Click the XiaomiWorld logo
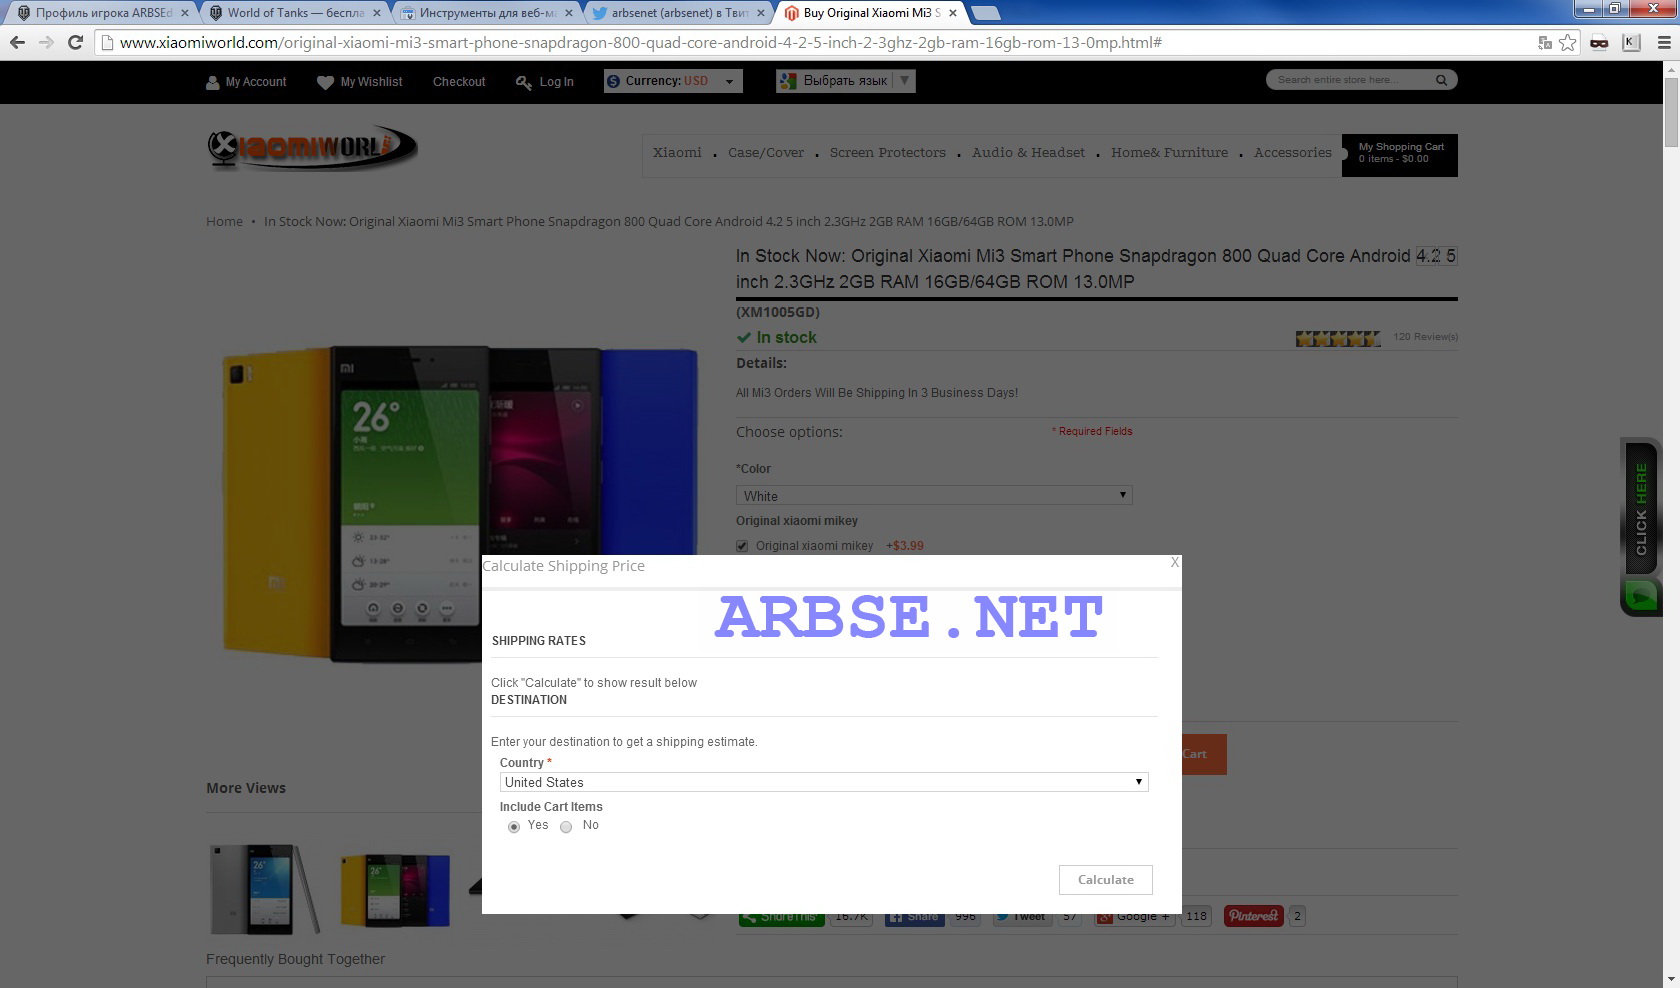Image resolution: width=1680 pixels, height=988 pixels. point(312,148)
